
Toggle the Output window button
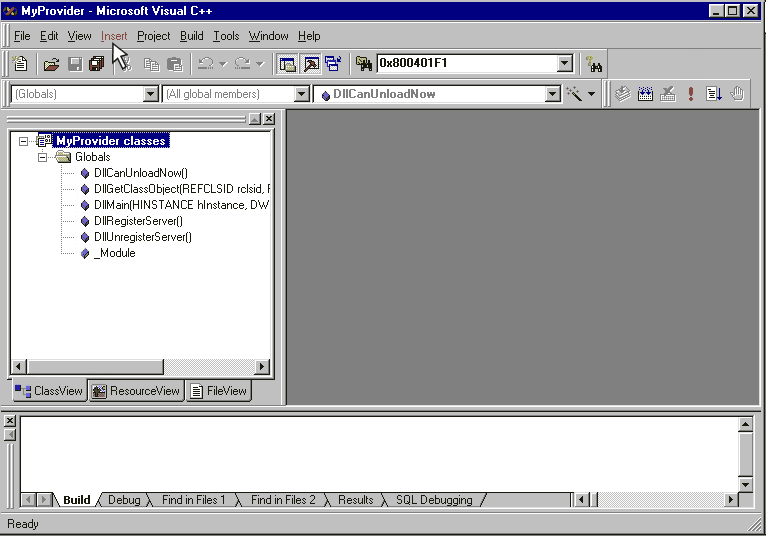[x=311, y=64]
